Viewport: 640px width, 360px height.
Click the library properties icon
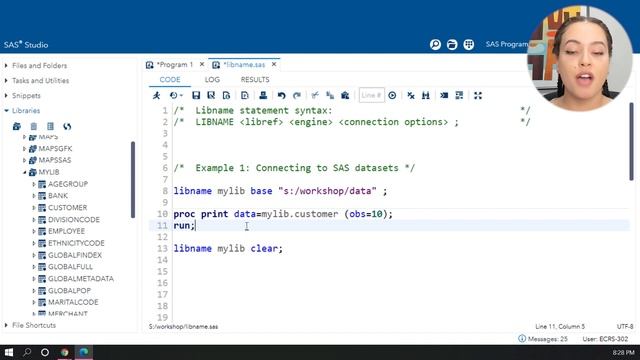pyautogui.click(x=50, y=127)
